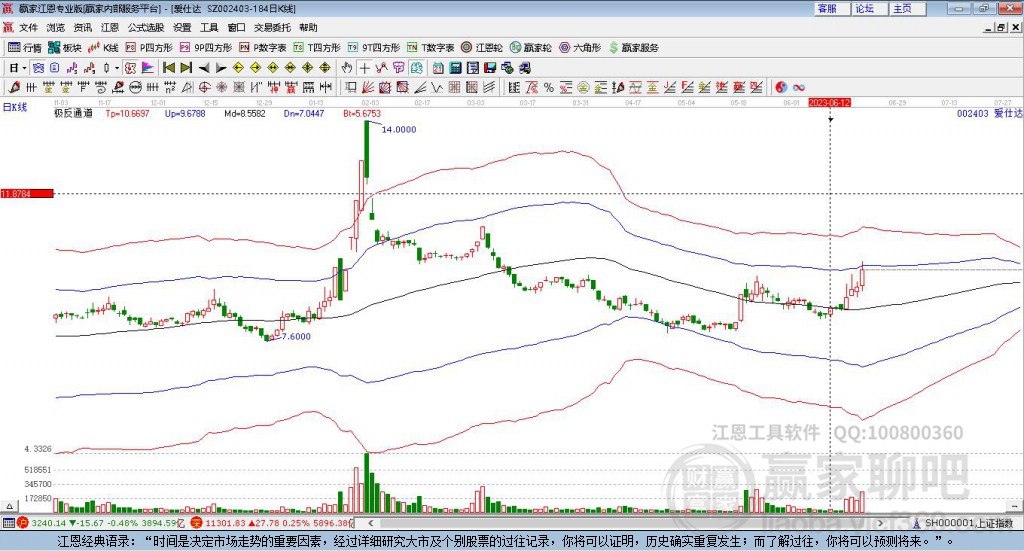Click the up-triangle button beside volume pane
Image resolution: width=1024 pixels, height=551 pixels.
(9, 506)
